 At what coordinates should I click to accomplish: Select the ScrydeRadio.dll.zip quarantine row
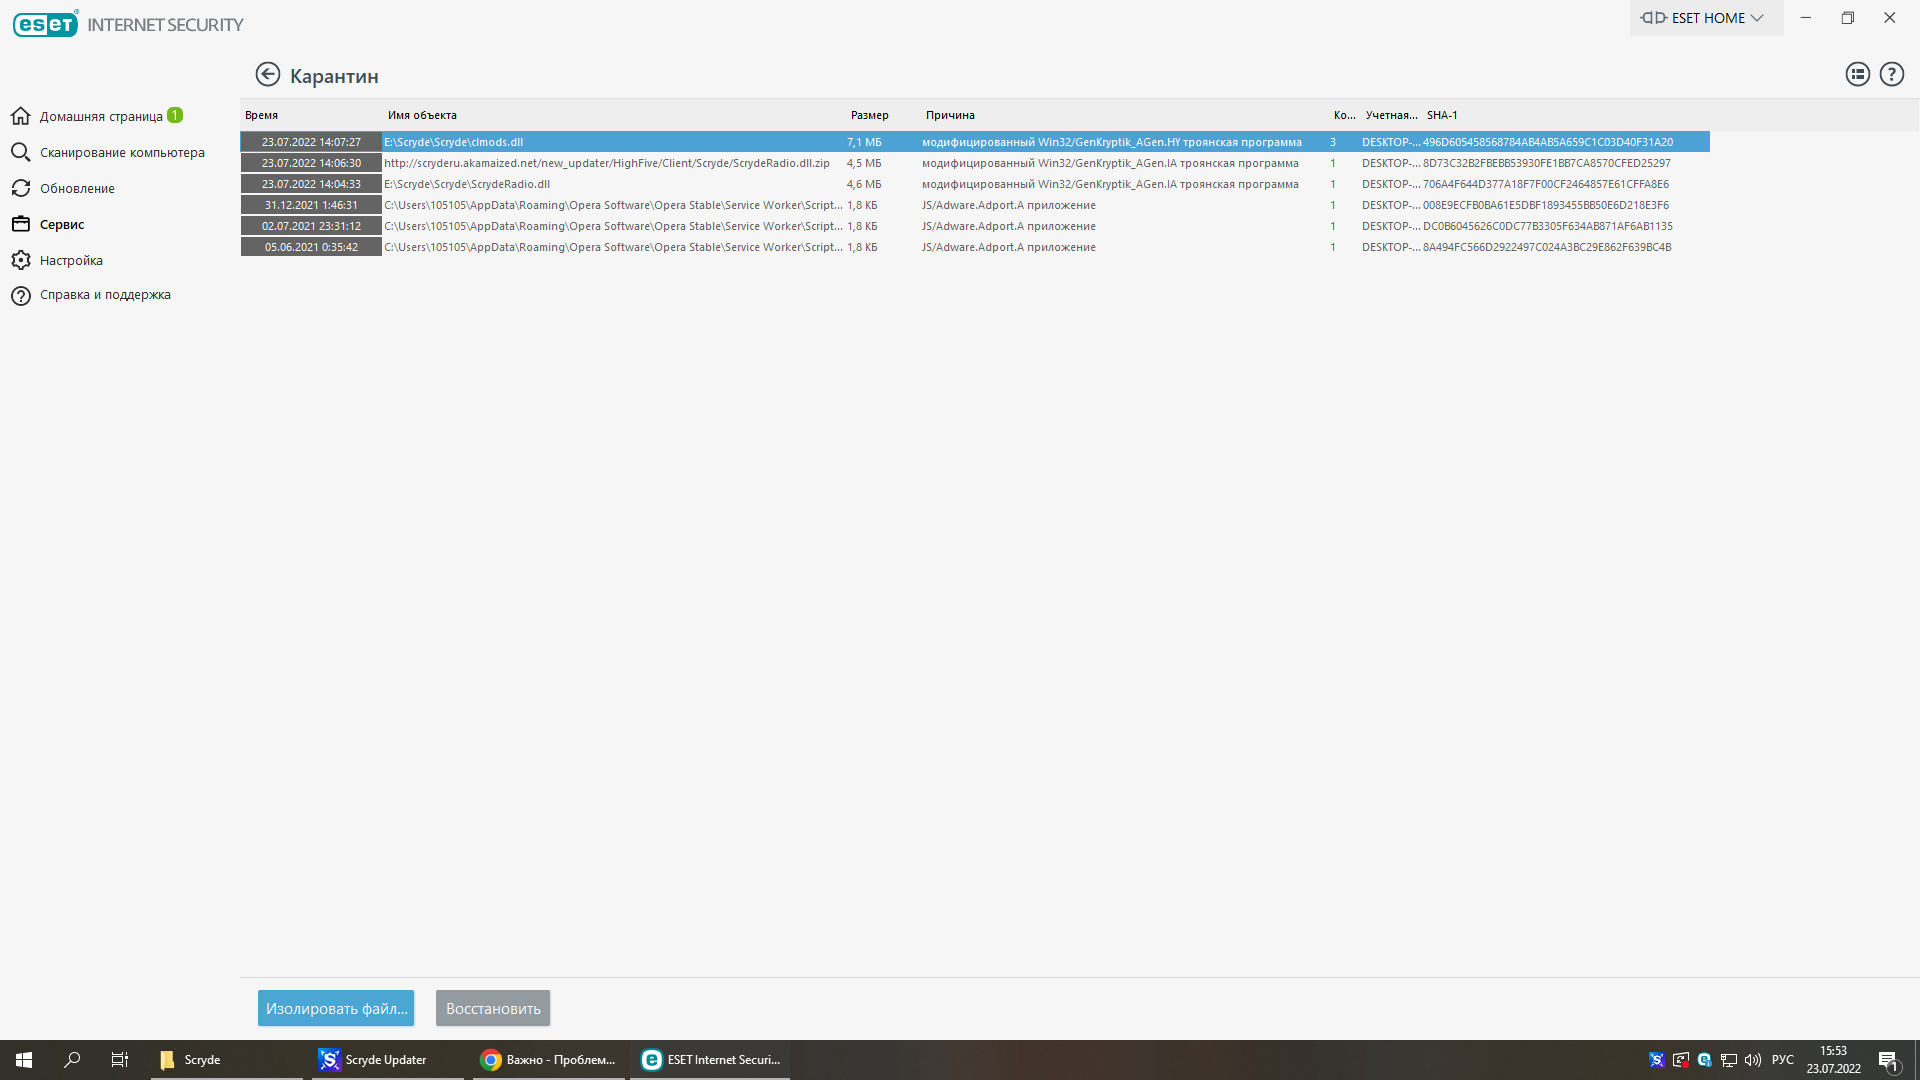[607, 163]
